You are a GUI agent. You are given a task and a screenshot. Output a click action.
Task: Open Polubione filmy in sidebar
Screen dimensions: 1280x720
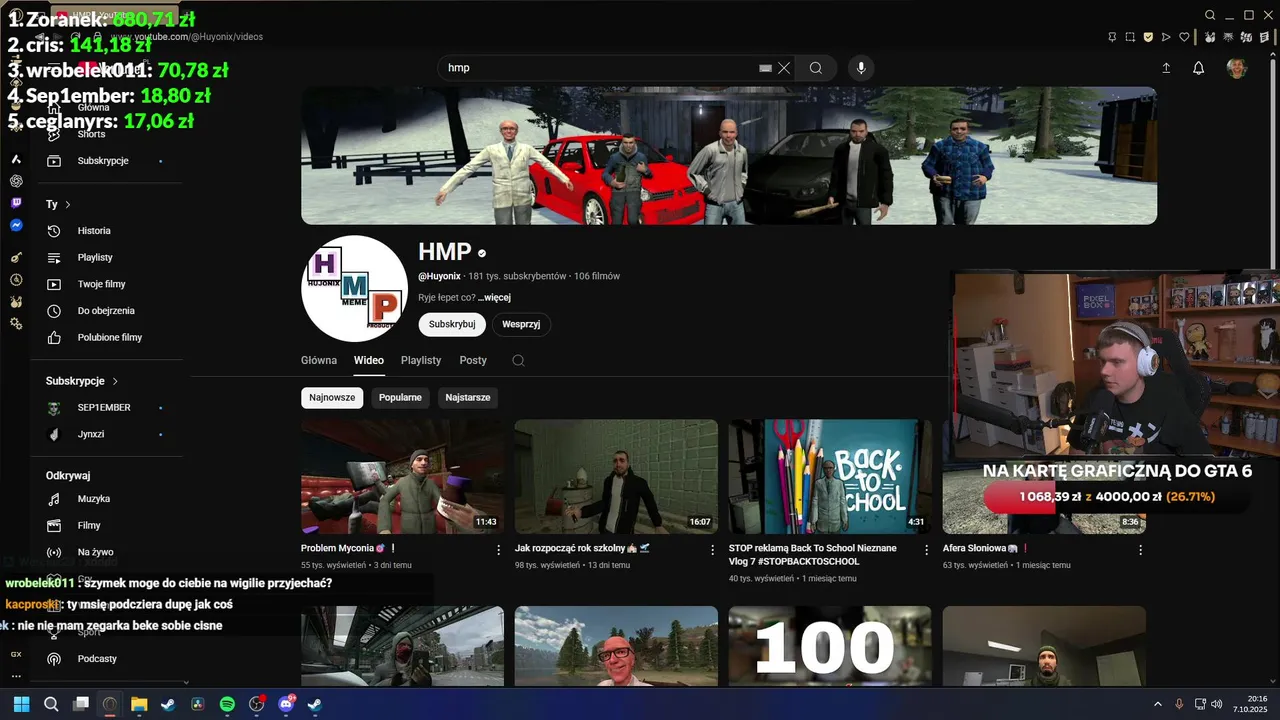pyautogui.click(x=106, y=338)
